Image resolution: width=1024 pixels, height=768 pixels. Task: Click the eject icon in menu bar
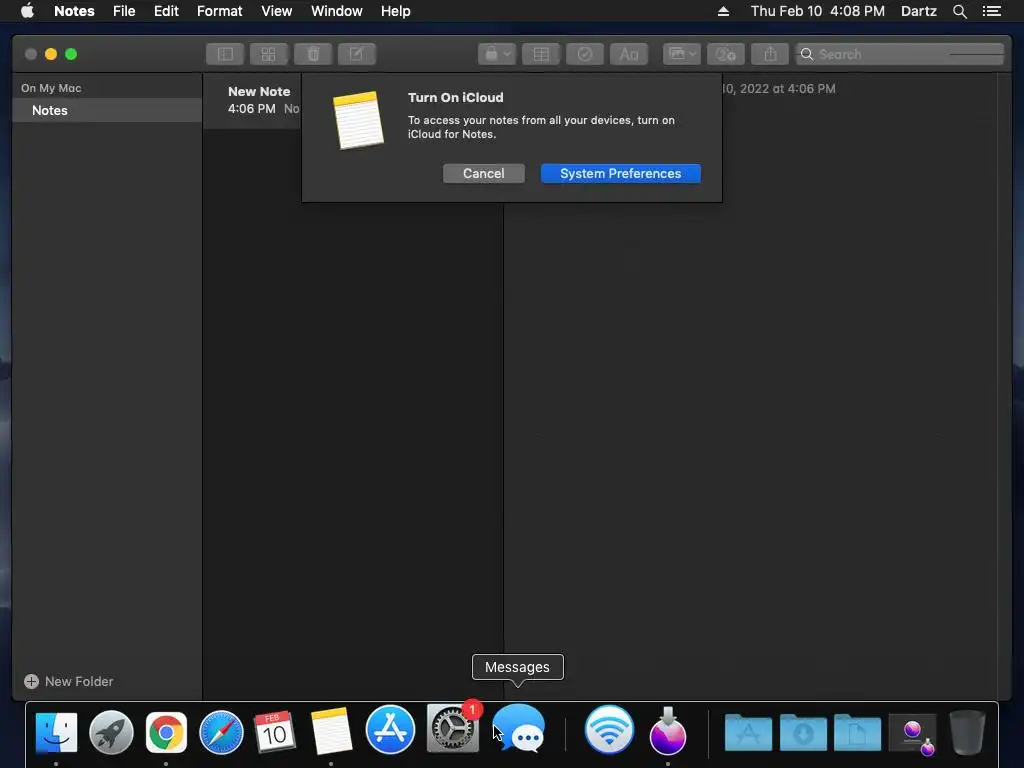pyautogui.click(x=723, y=11)
